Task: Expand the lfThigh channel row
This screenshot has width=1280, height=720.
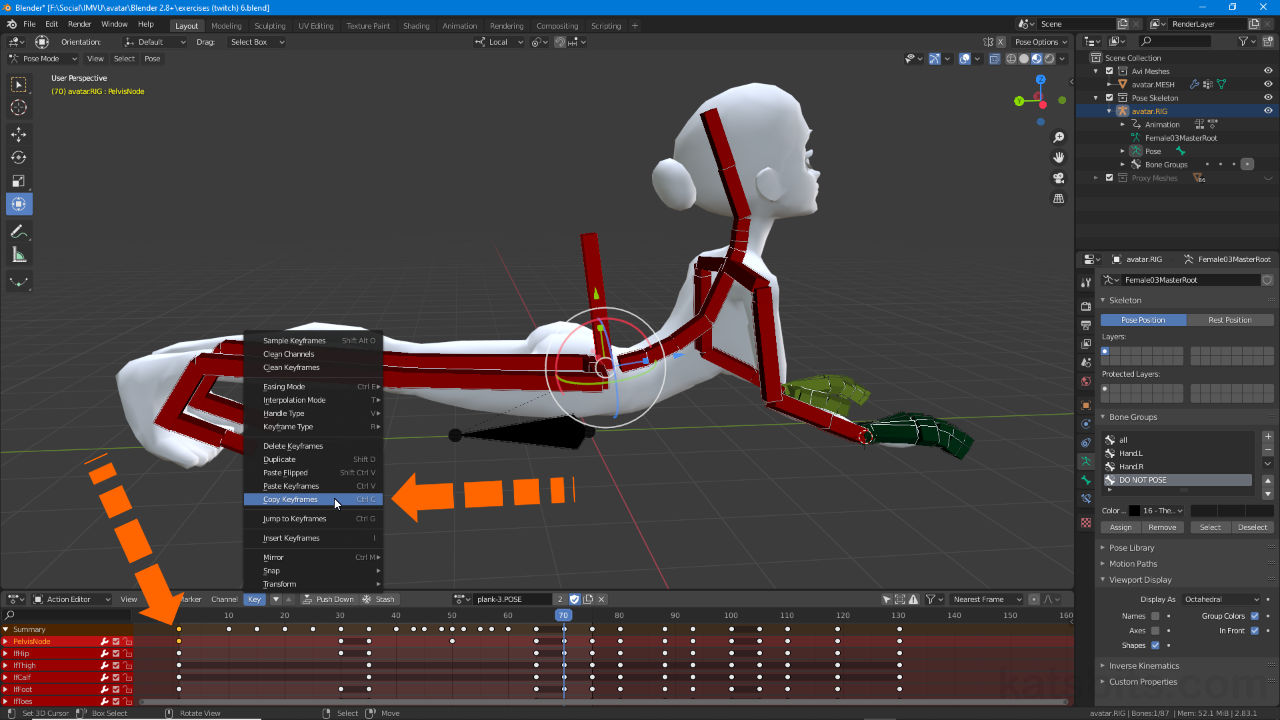Action: 6,665
